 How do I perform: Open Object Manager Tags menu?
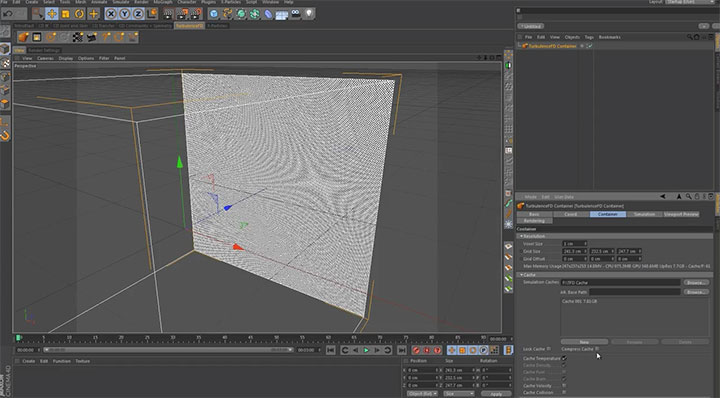click(589, 37)
